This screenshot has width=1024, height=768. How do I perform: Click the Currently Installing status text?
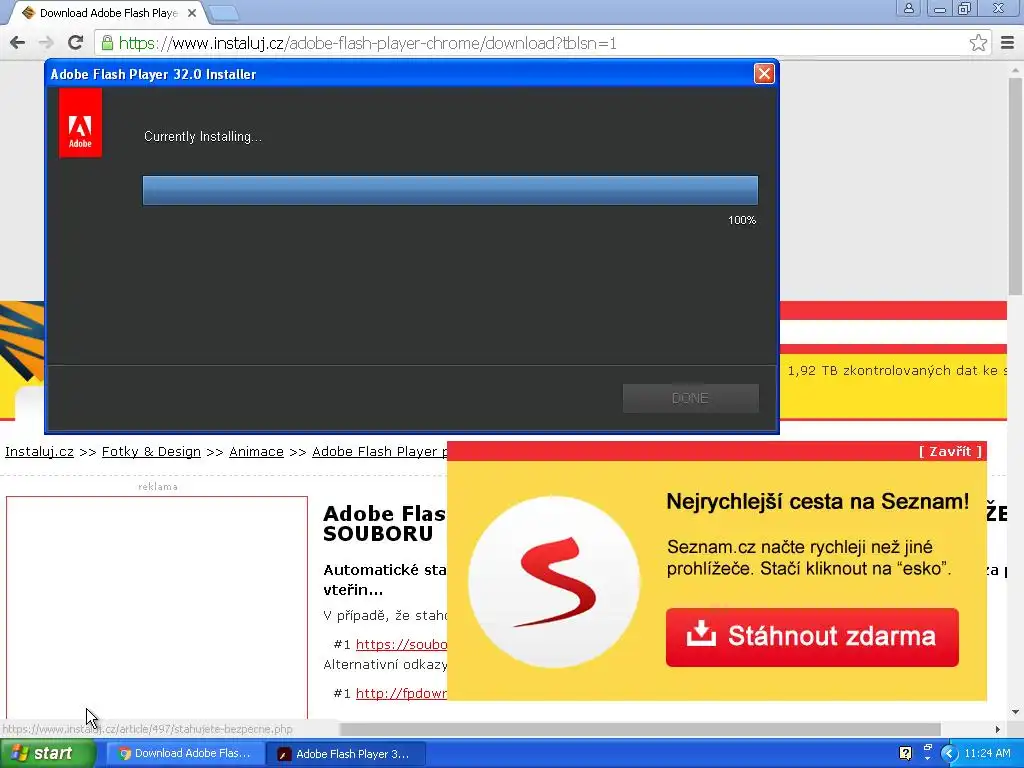tap(202, 136)
